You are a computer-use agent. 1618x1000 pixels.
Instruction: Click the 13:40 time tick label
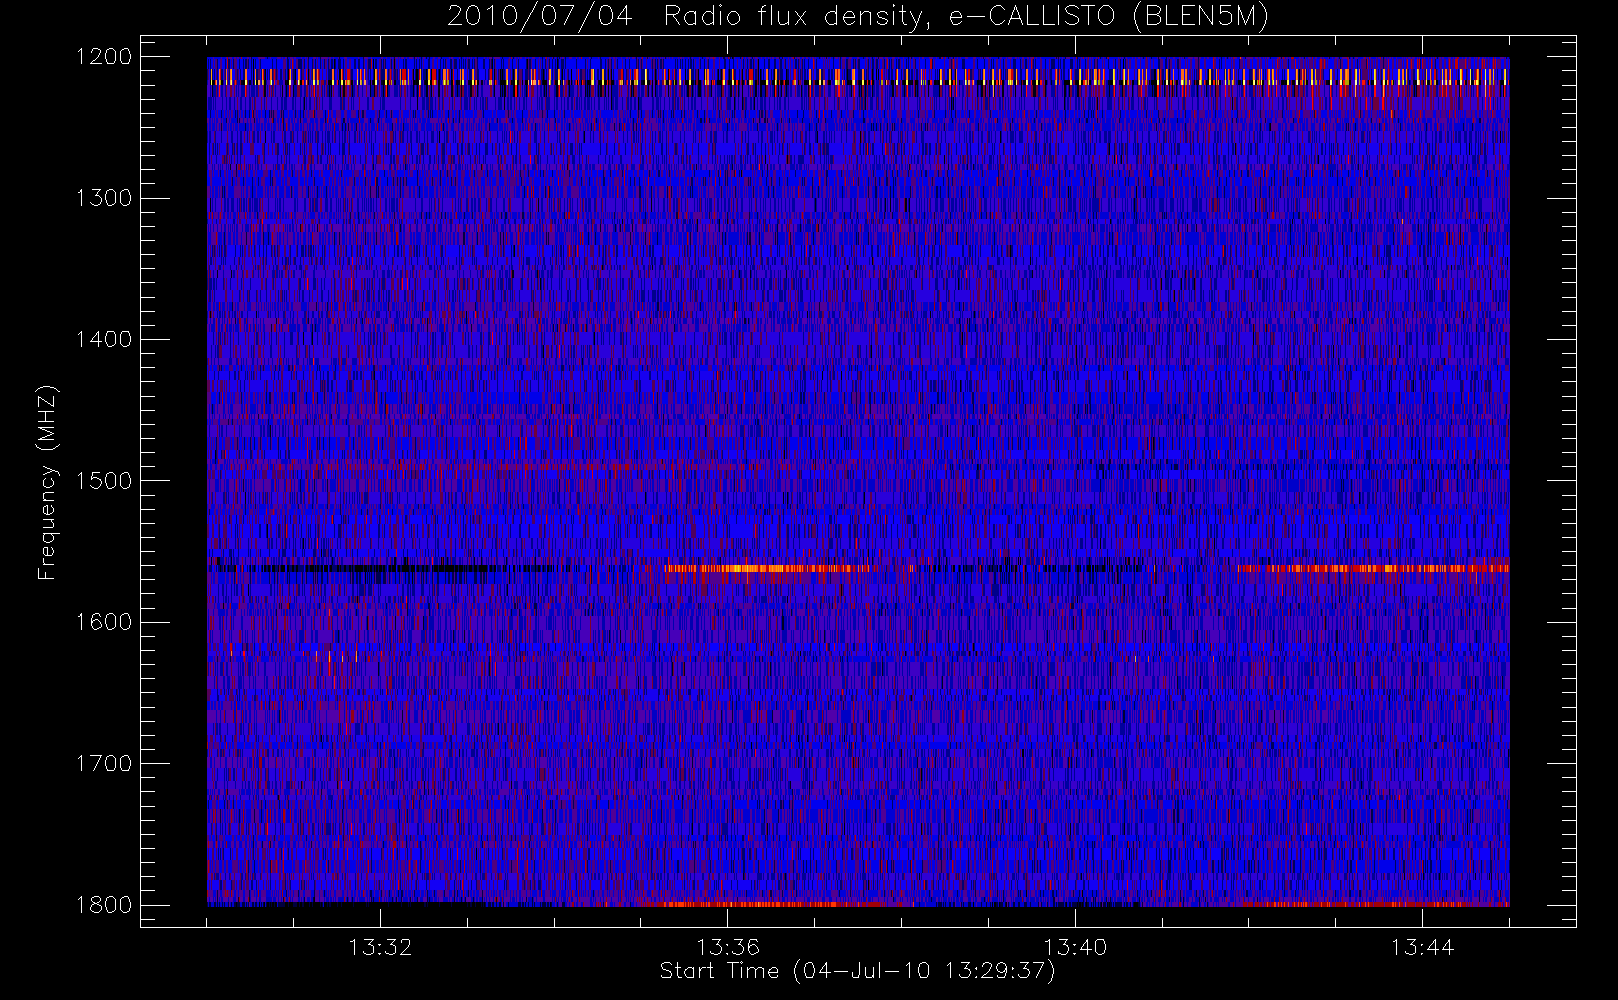(1075, 947)
